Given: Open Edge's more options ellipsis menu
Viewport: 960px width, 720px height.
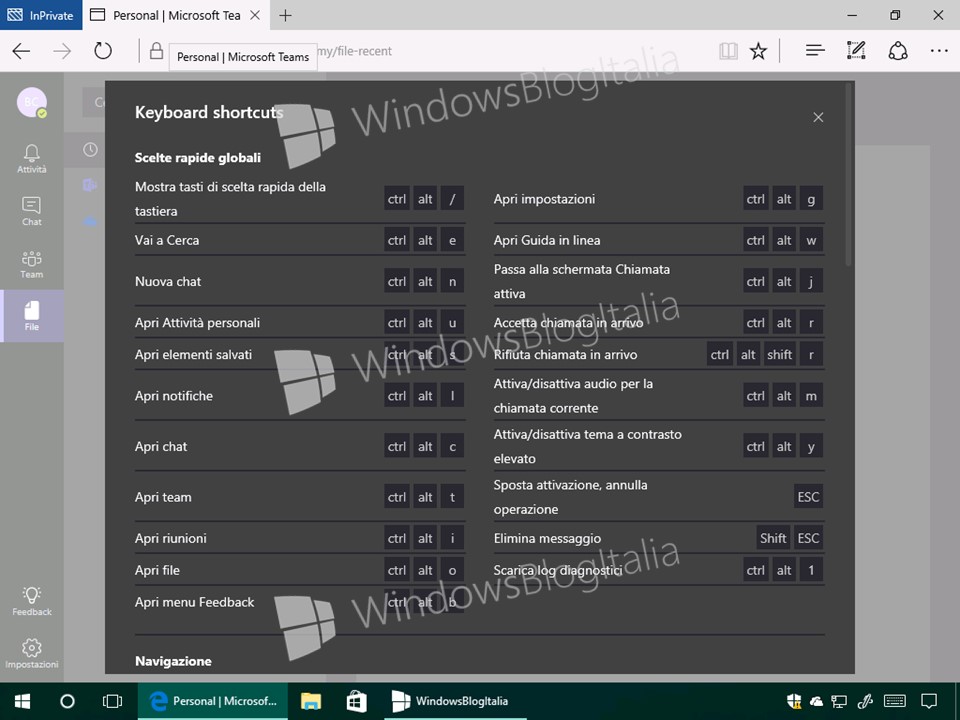Looking at the screenshot, I should [939, 51].
